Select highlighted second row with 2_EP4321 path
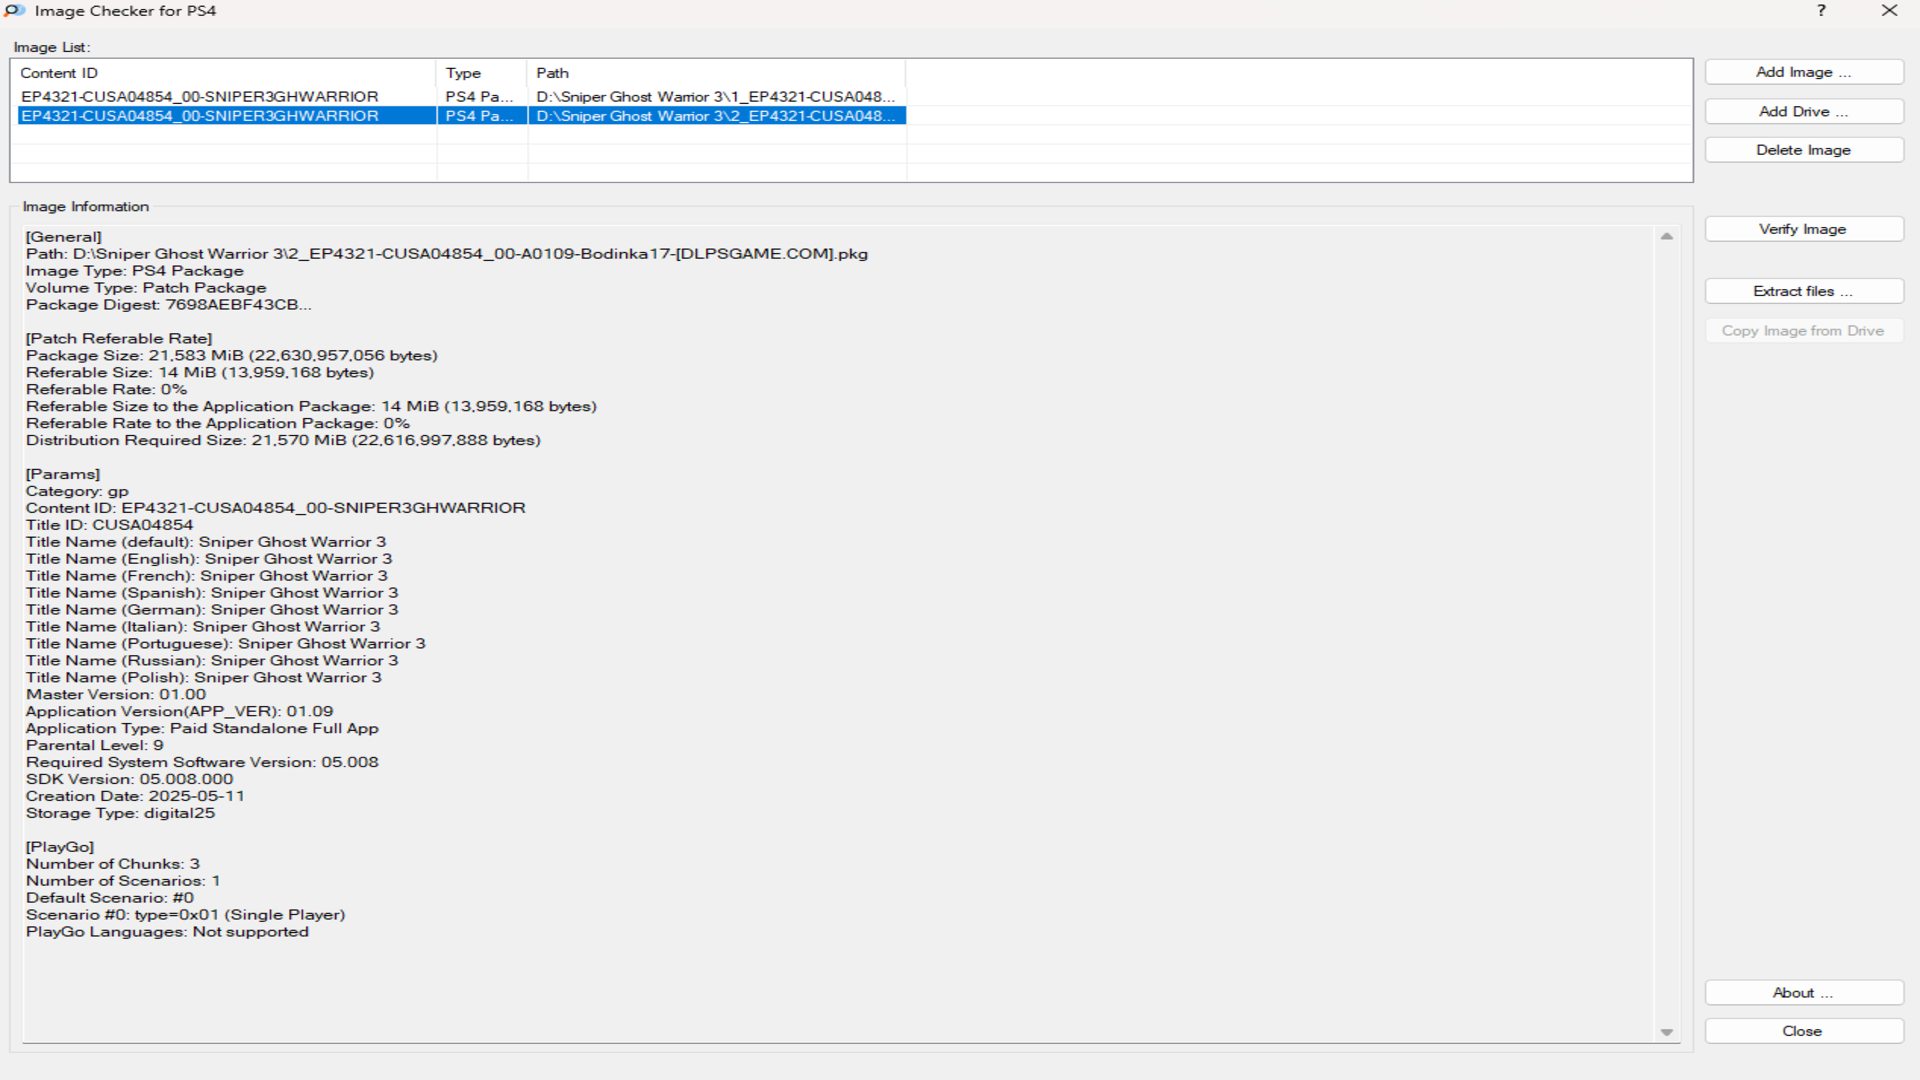This screenshot has width=1920, height=1080. (x=200, y=116)
